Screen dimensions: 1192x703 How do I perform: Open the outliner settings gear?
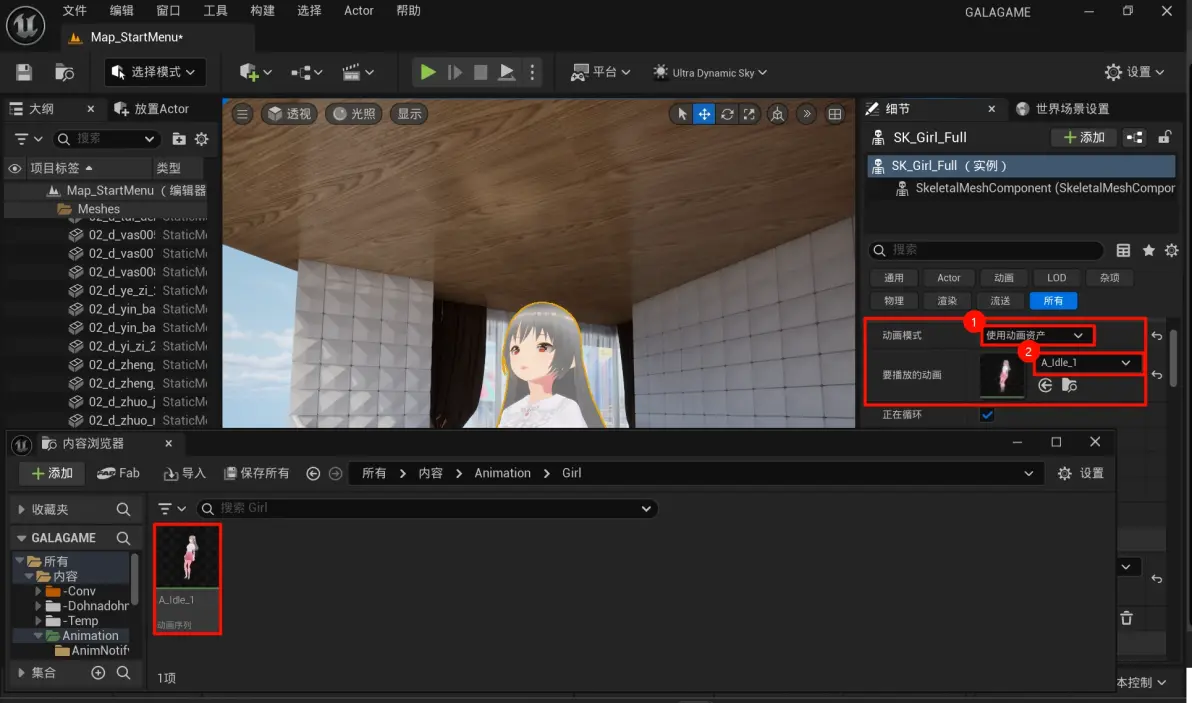pyautogui.click(x=201, y=139)
